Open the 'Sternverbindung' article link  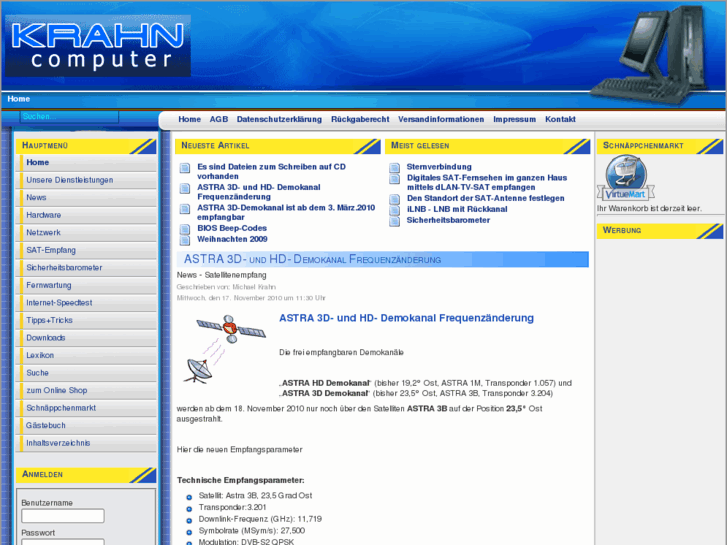[x=439, y=167]
